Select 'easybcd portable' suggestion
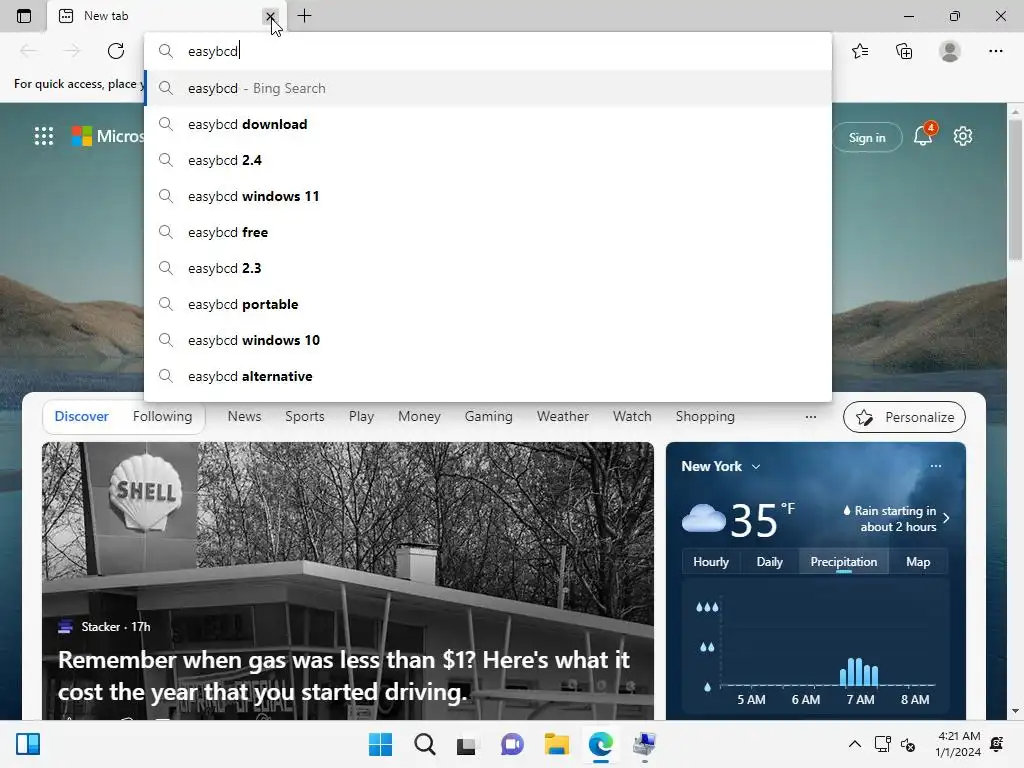 (488, 304)
